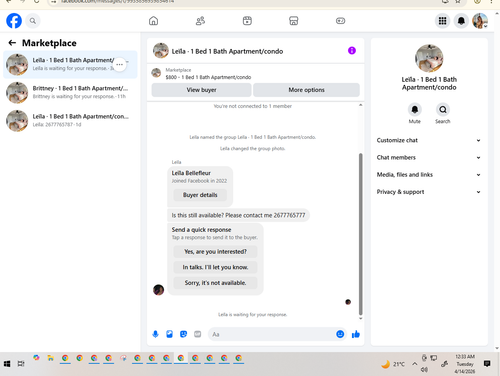
Task: Expand the Customize chat section
Action: coord(429,140)
